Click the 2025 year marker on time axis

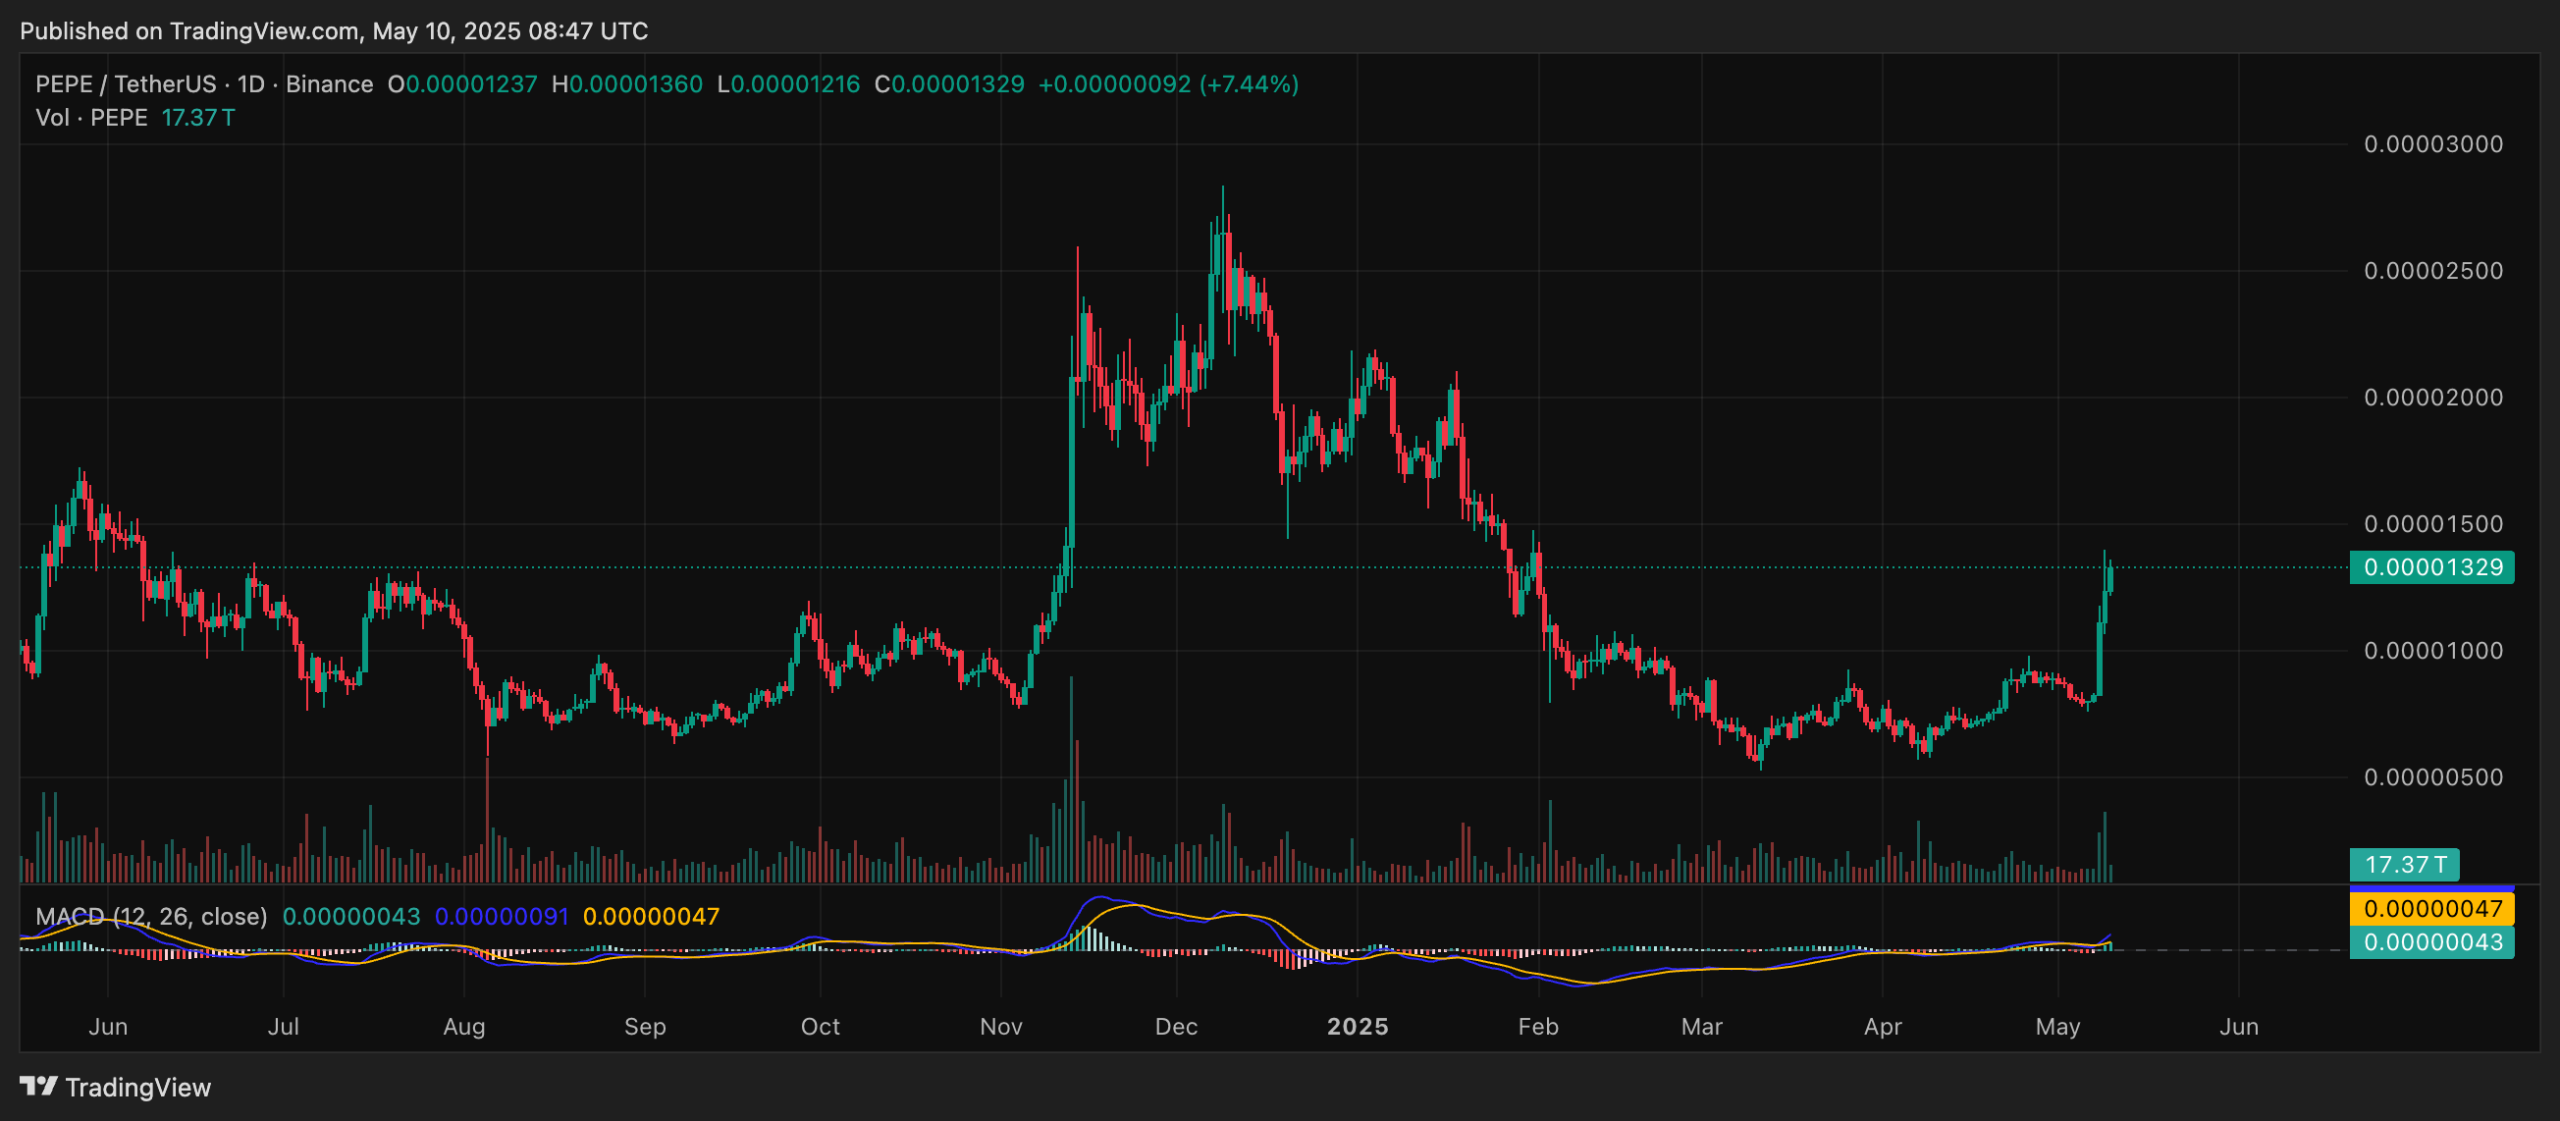1357,1027
